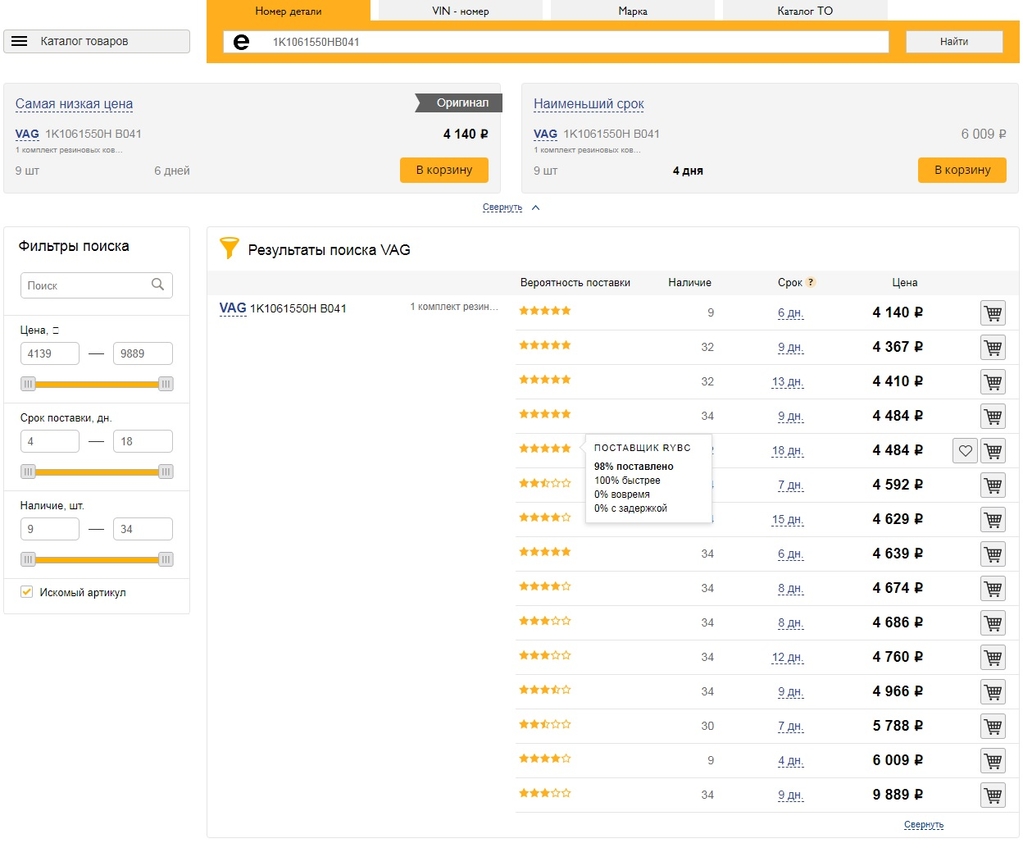Click В корзину in the Наименьший срок card

tap(962, 170)
